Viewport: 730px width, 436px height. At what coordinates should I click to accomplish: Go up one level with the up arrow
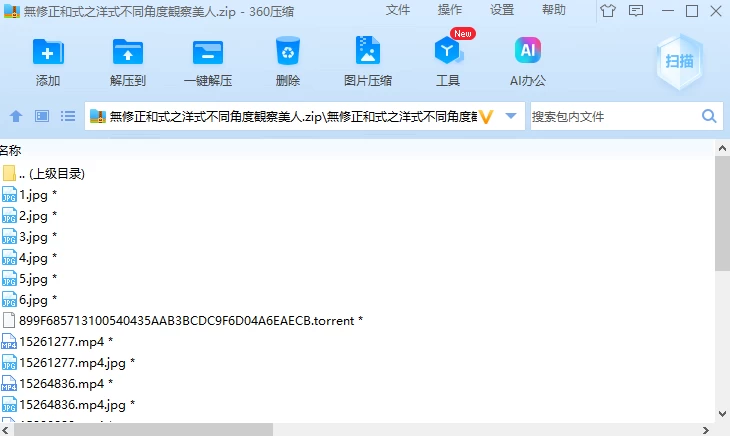(16, 116)
